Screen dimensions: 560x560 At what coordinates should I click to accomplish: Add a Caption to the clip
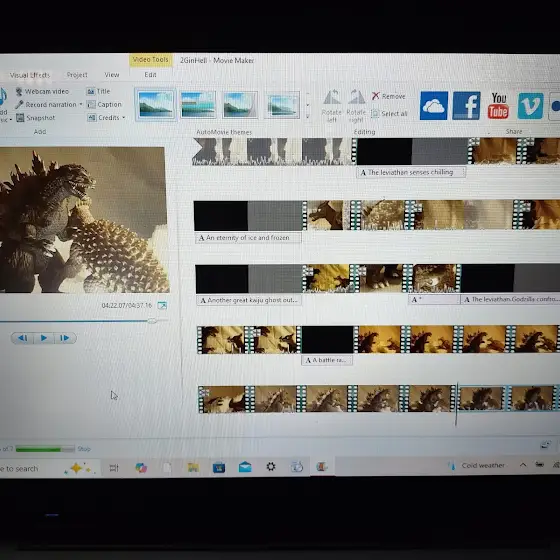(105, 104)
